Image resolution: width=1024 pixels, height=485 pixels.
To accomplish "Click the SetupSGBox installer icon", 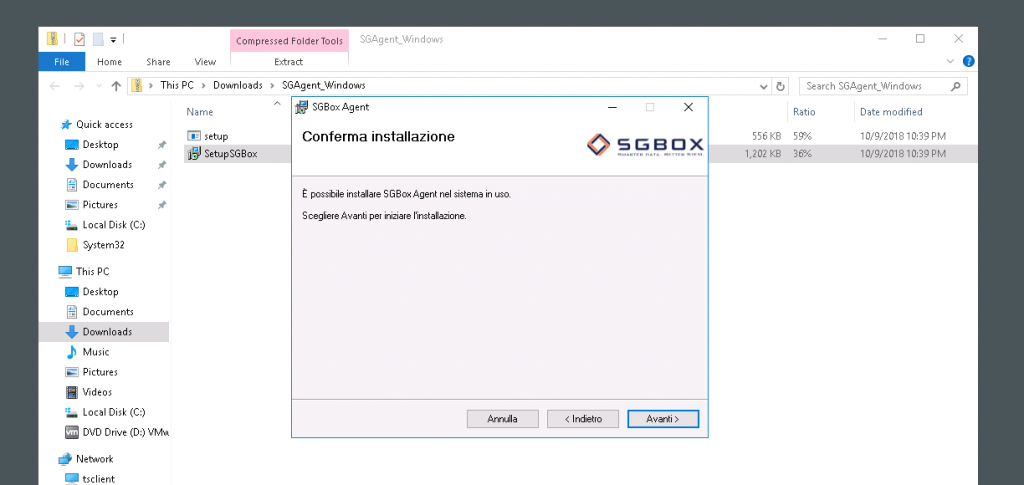I will tap(194, 154).
